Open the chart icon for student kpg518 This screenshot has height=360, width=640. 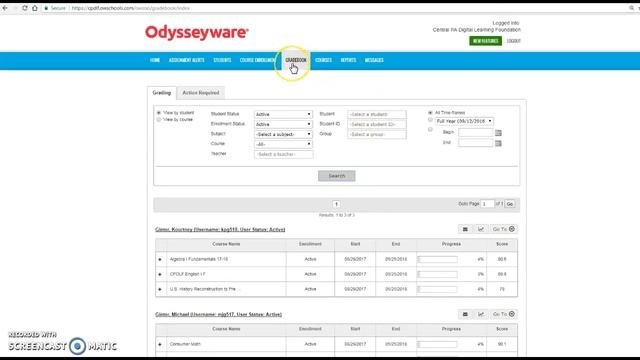481,229
